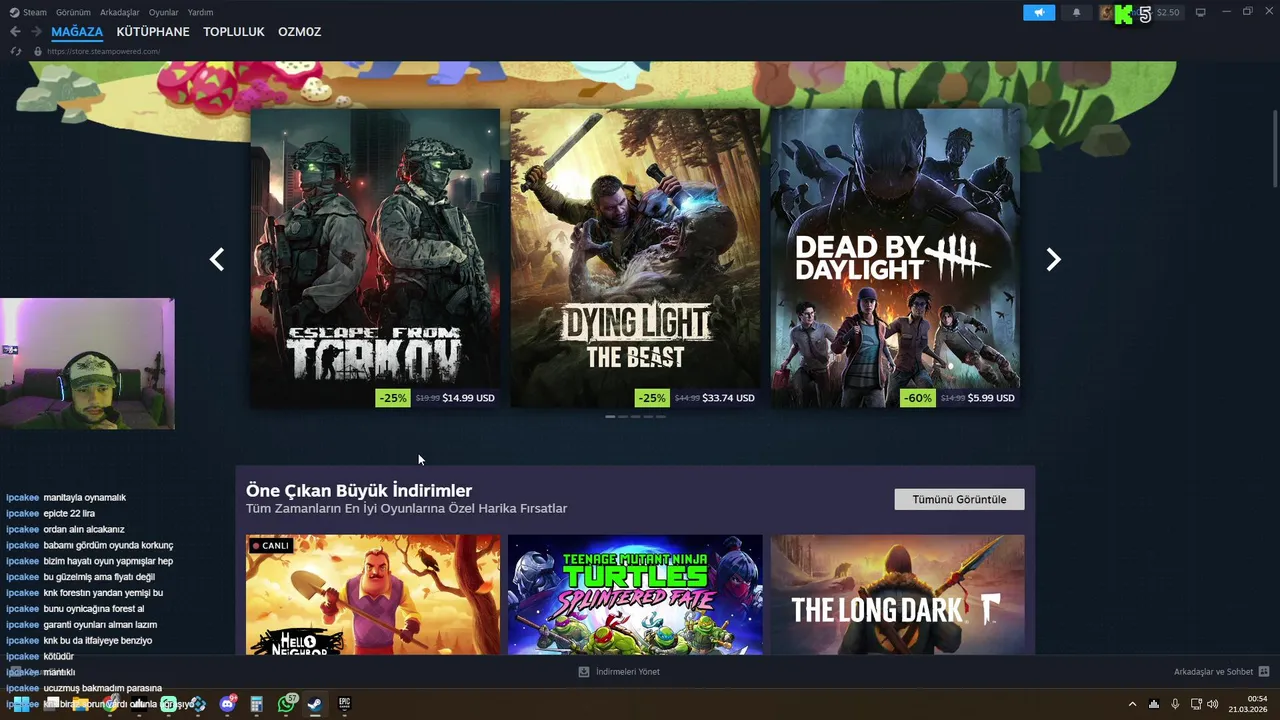Open the $2.50 wallet balance
Screen dimensions: 1280x720
[1168, 12]
